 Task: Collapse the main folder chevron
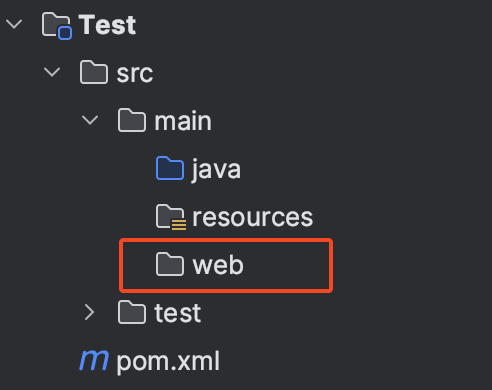tap(90, 120)
